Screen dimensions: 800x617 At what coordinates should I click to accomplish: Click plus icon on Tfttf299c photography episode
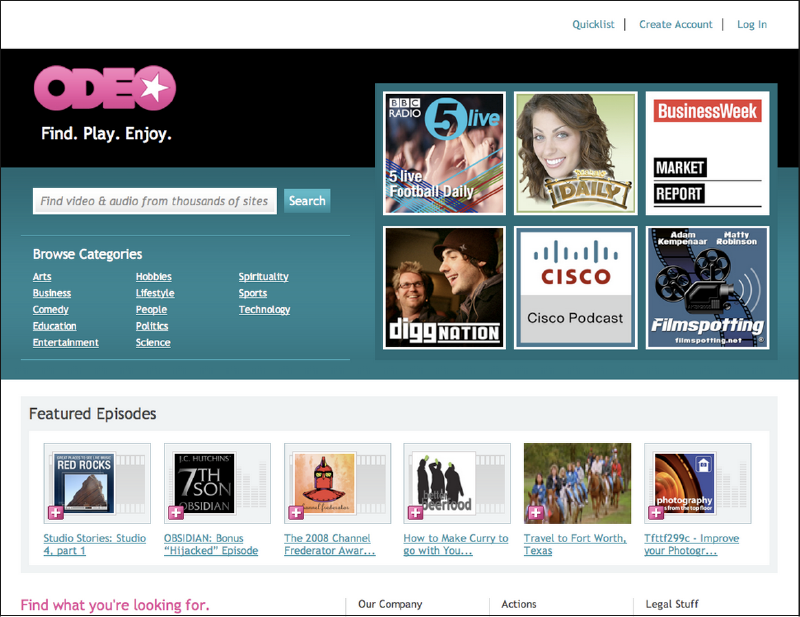[x=656, y=512]
